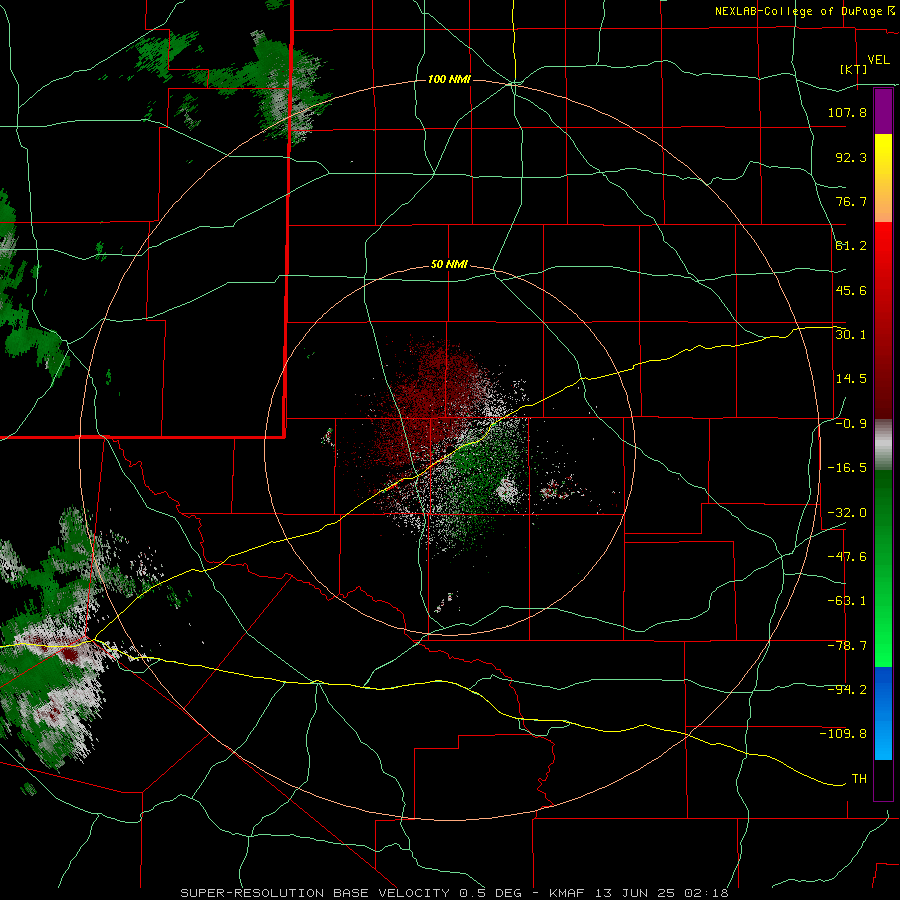Select the 92.3 legend value

point(851,157)
